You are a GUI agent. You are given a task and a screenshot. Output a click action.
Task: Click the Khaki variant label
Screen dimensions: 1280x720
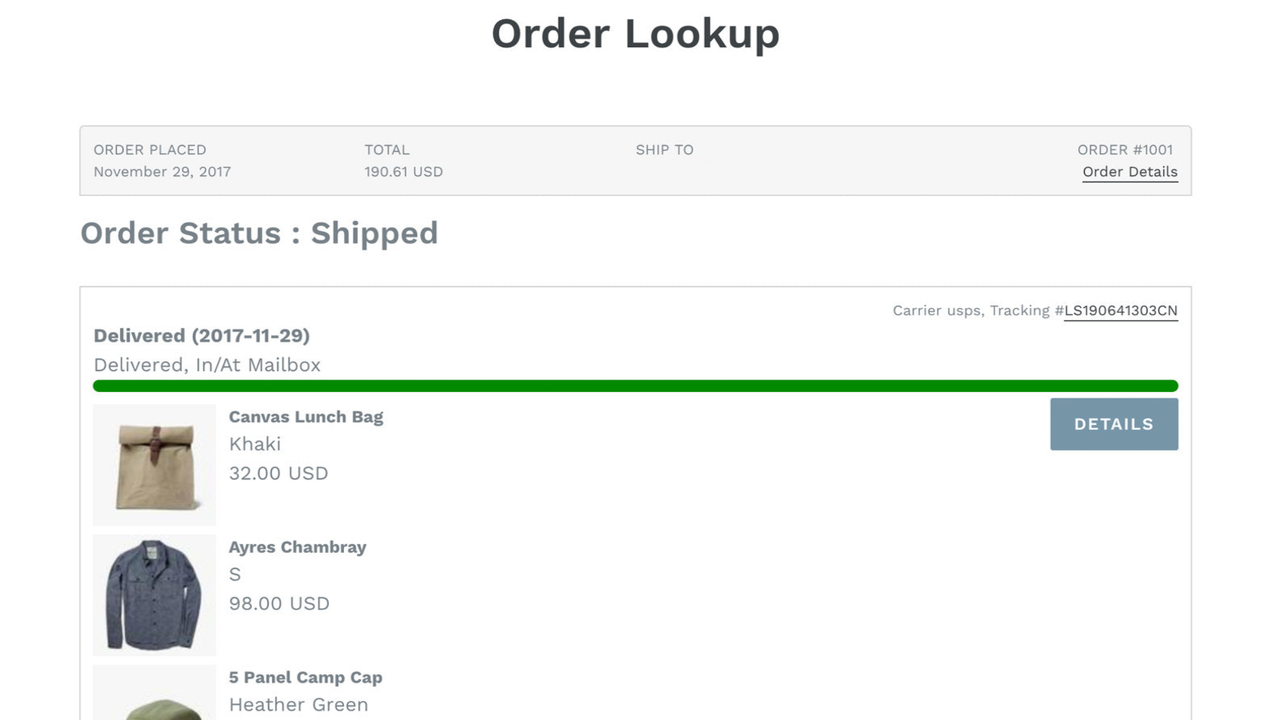pyautogui.click(x=255, y=444)
